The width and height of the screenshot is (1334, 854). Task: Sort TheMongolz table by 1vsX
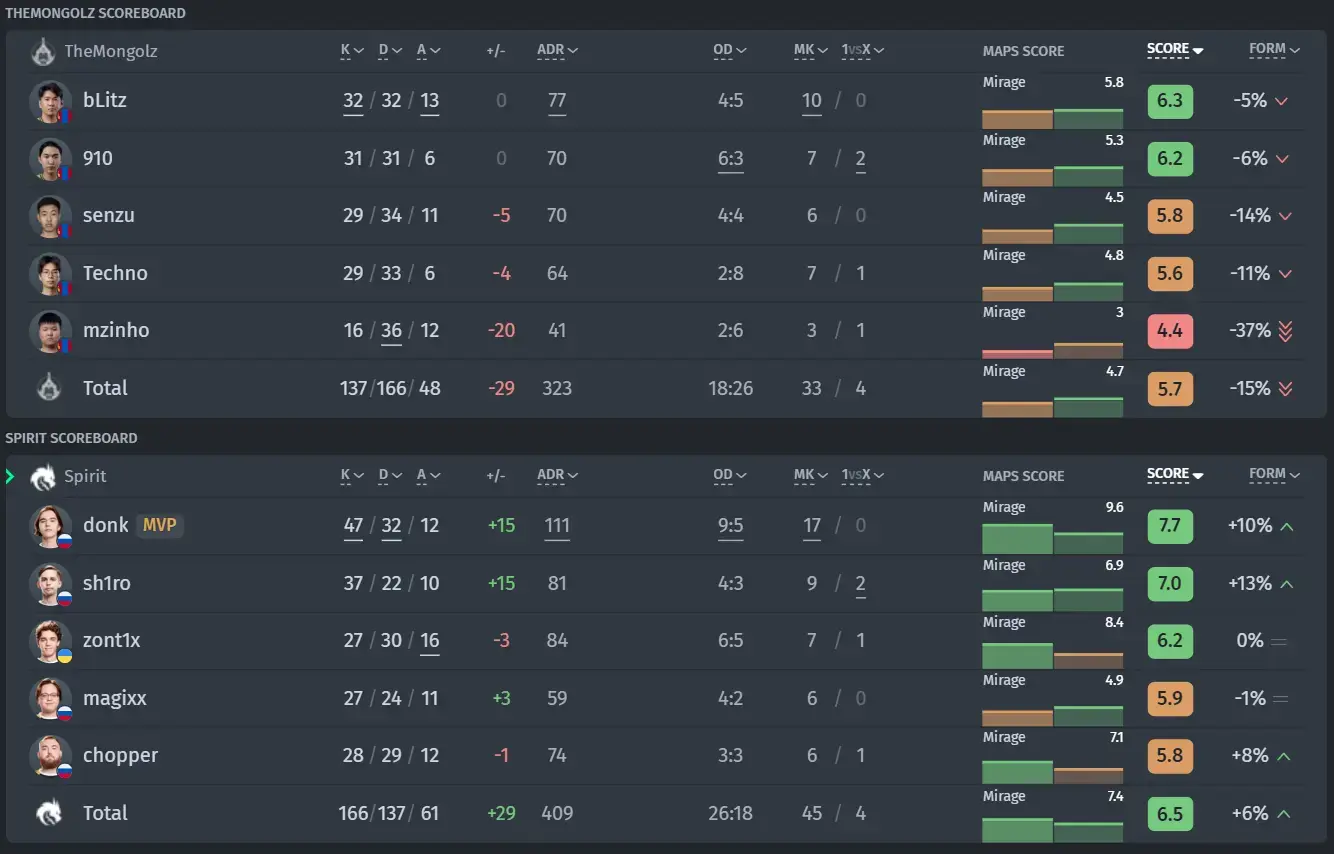pos(861,51)
